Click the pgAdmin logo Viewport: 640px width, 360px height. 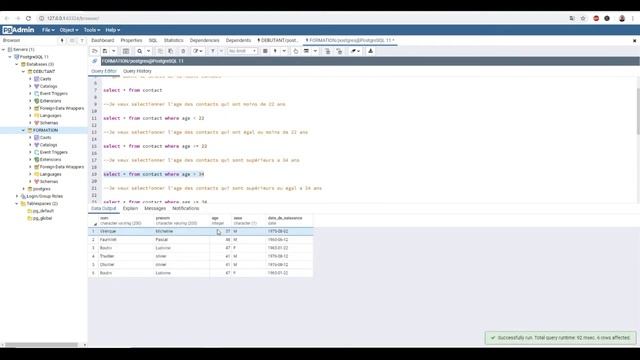(x=18, y=30)
